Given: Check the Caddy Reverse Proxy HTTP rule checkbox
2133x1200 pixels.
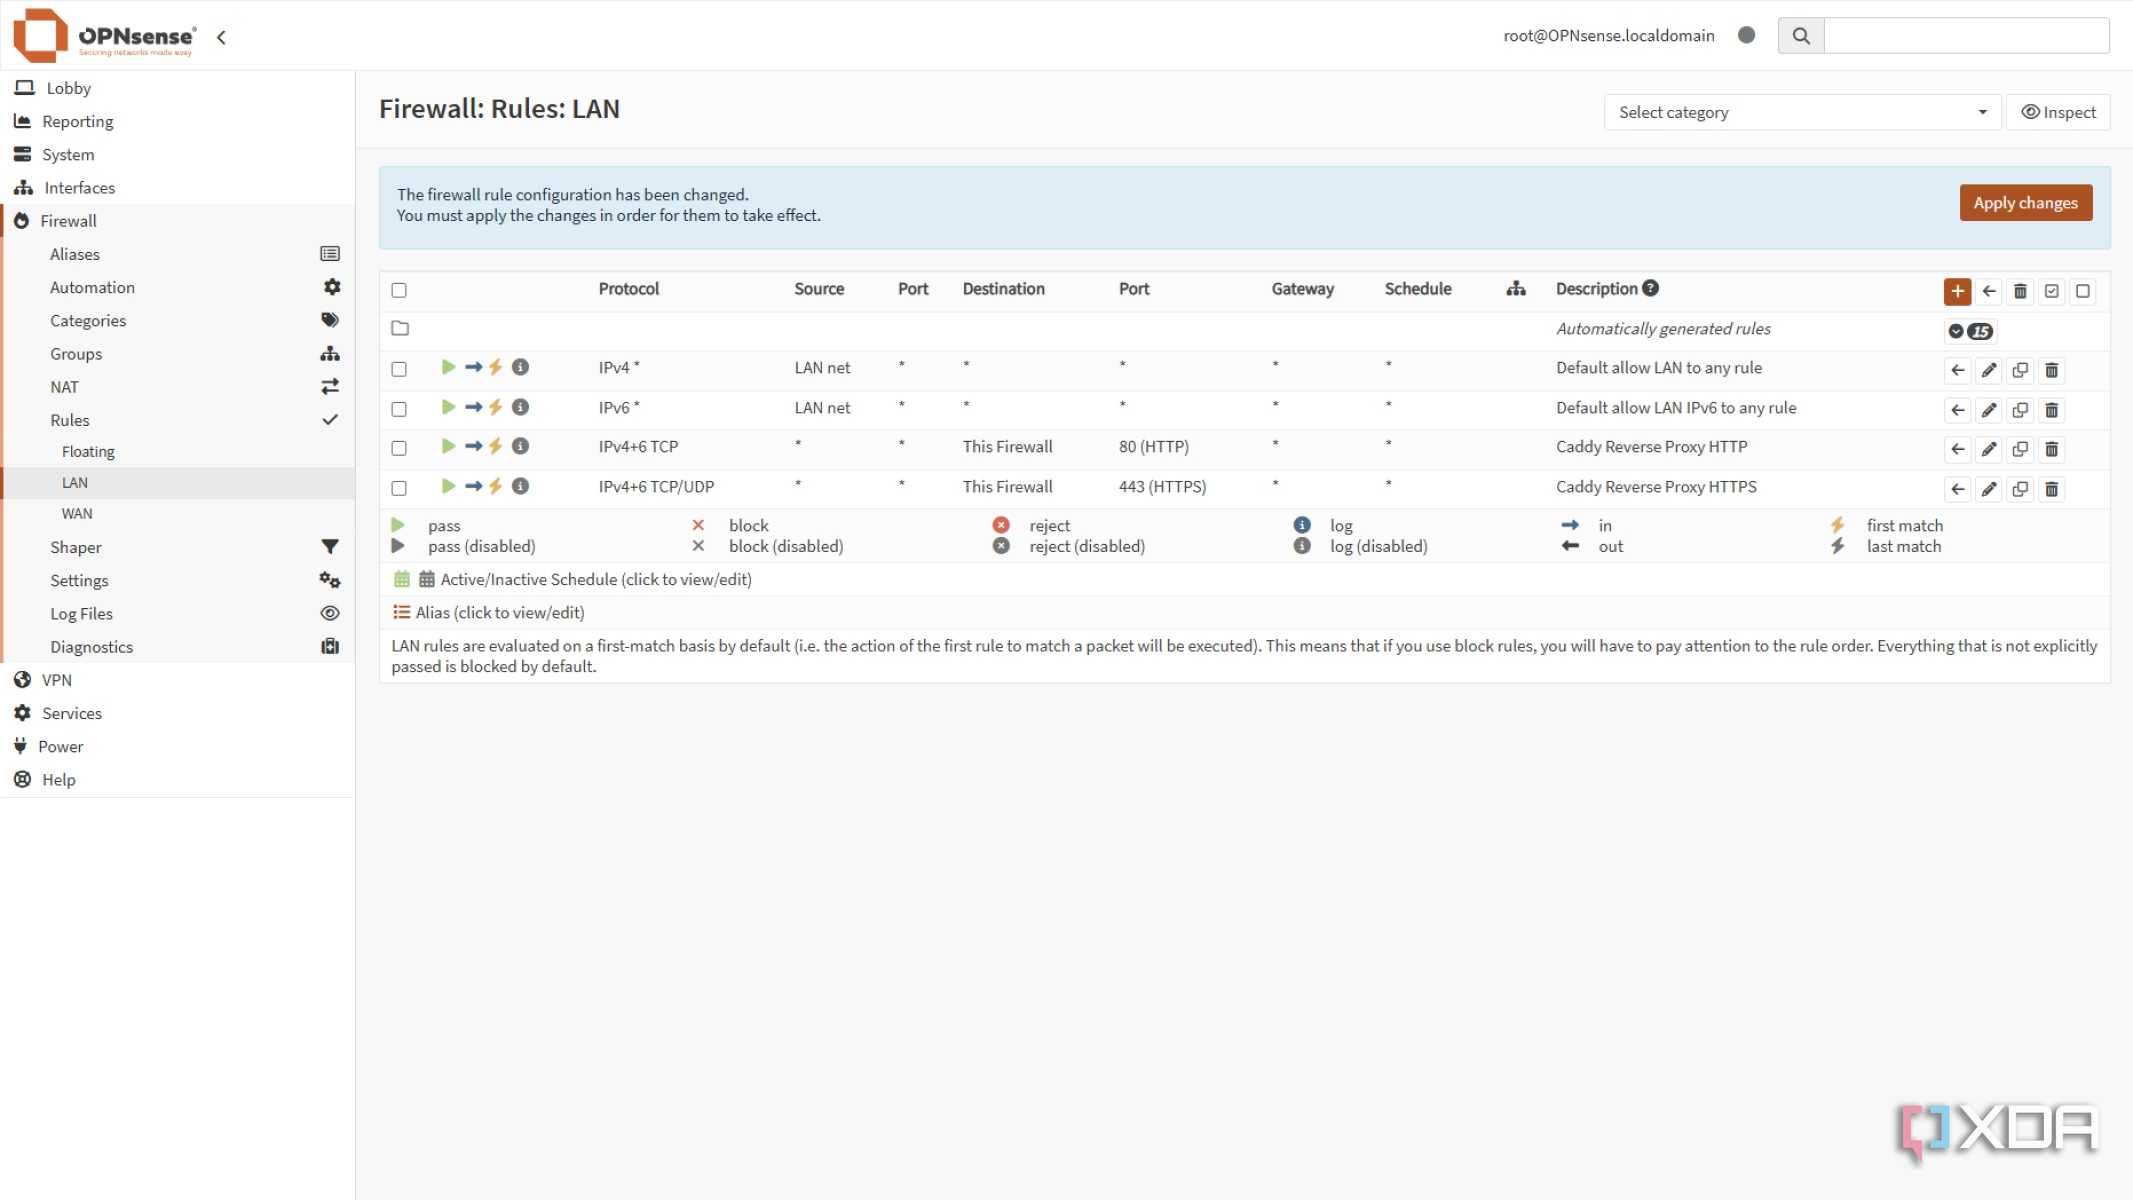Looking at the screenshot, I should [x=399, y=448].
